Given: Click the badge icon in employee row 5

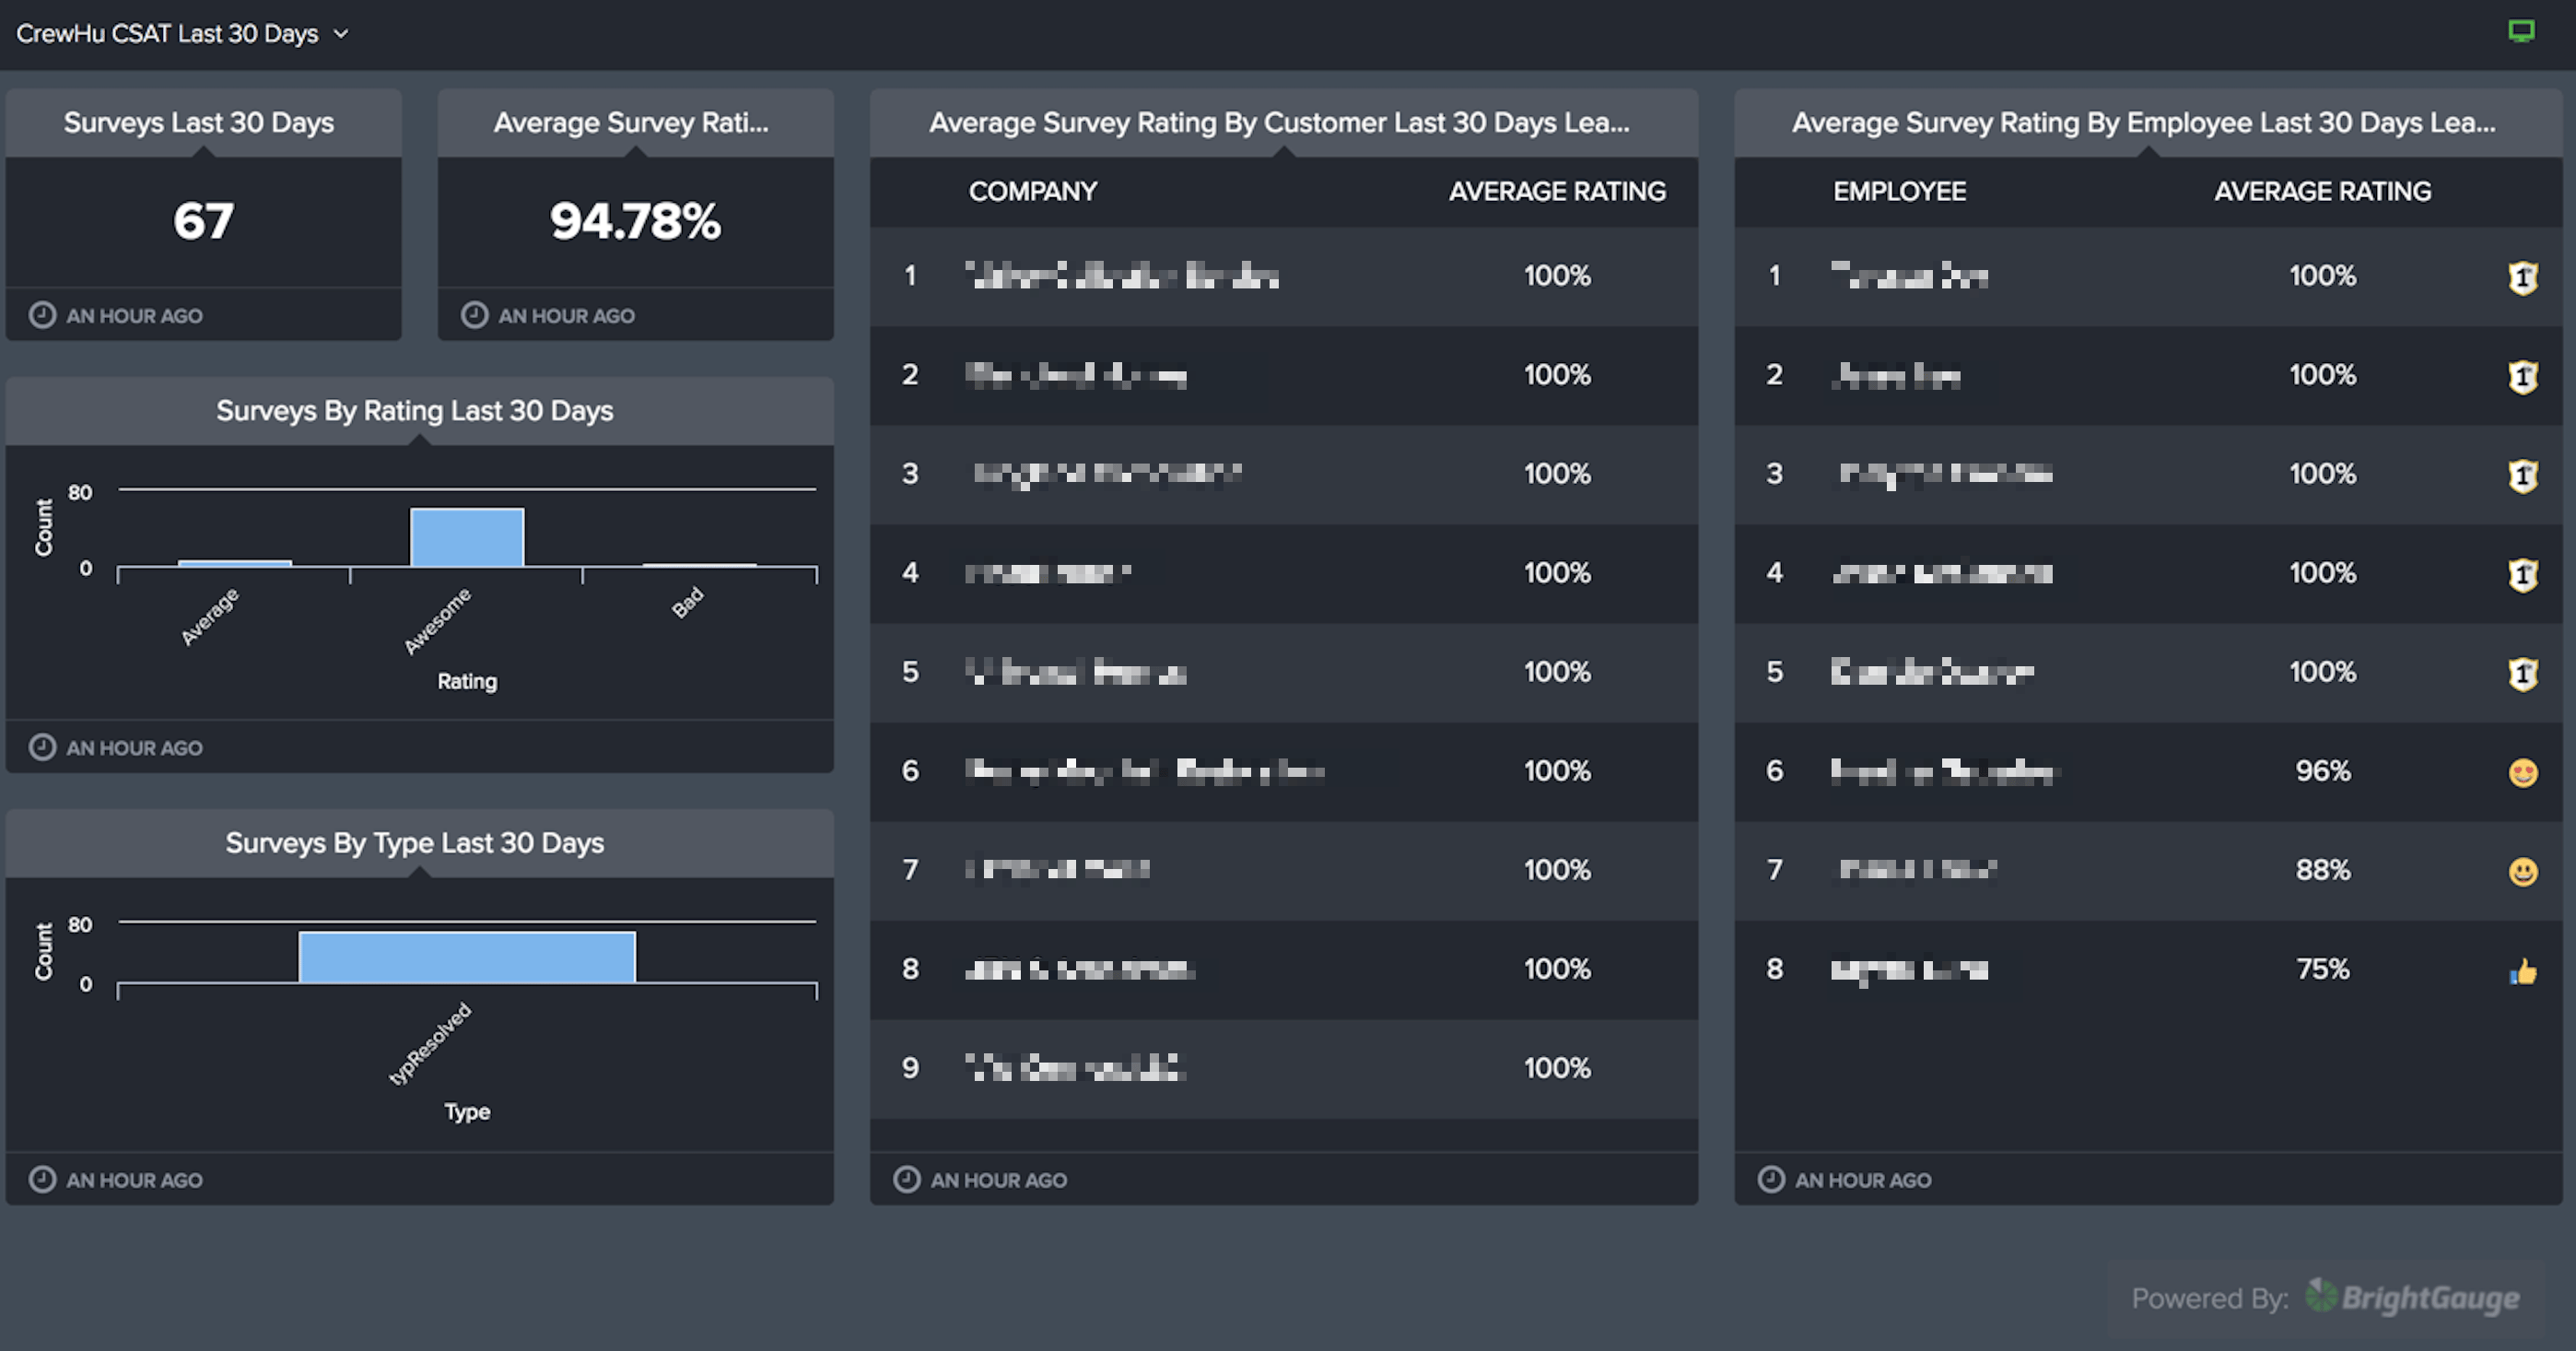Looking at the screenshot, I should [x=2522, y=673].
